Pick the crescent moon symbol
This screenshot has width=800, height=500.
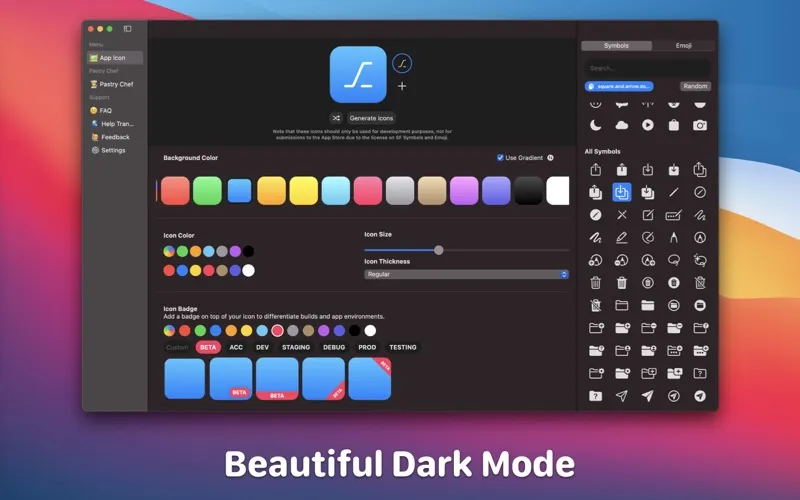[595, 125]
